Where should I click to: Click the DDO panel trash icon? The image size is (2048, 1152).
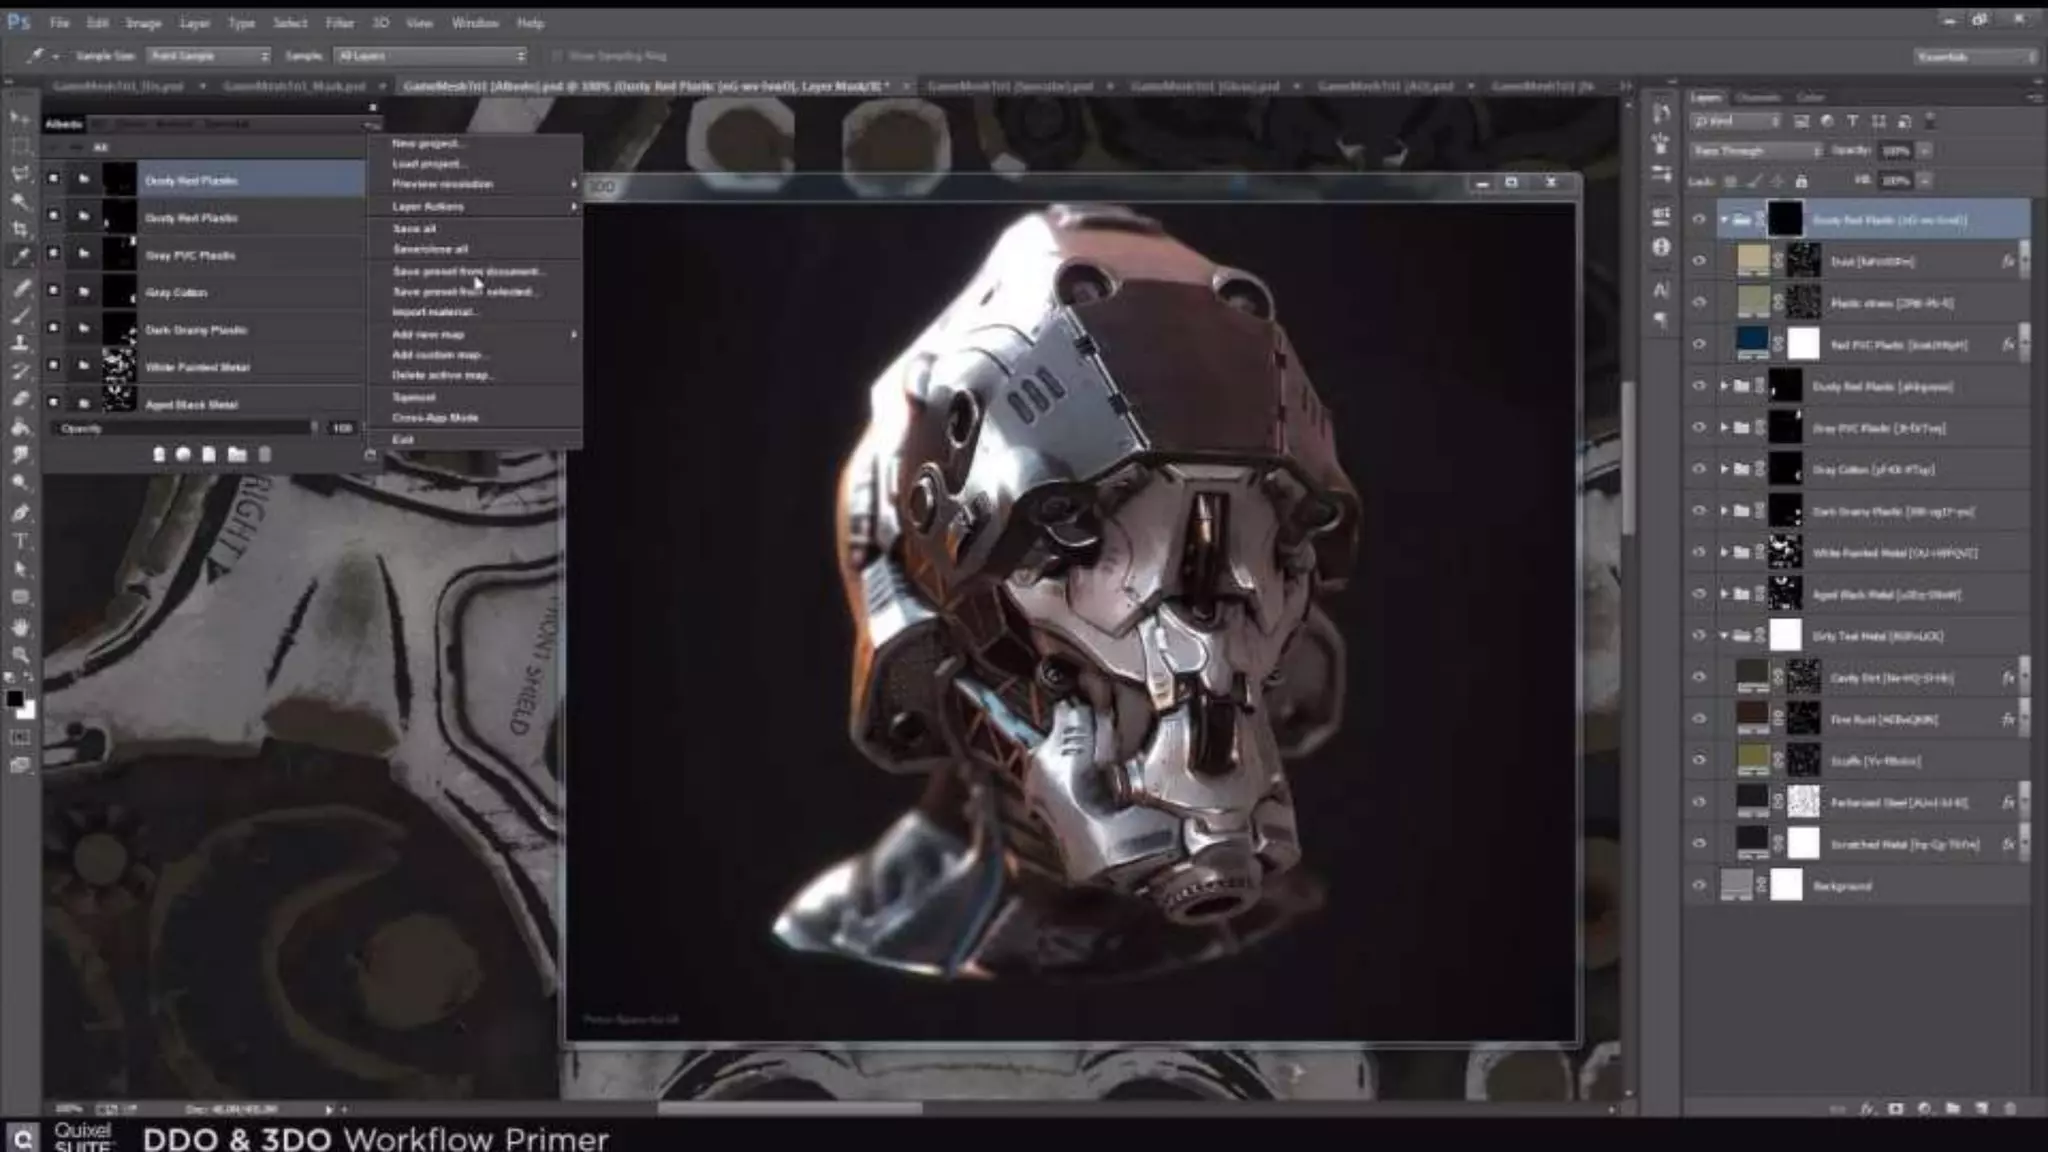(265, 454)
